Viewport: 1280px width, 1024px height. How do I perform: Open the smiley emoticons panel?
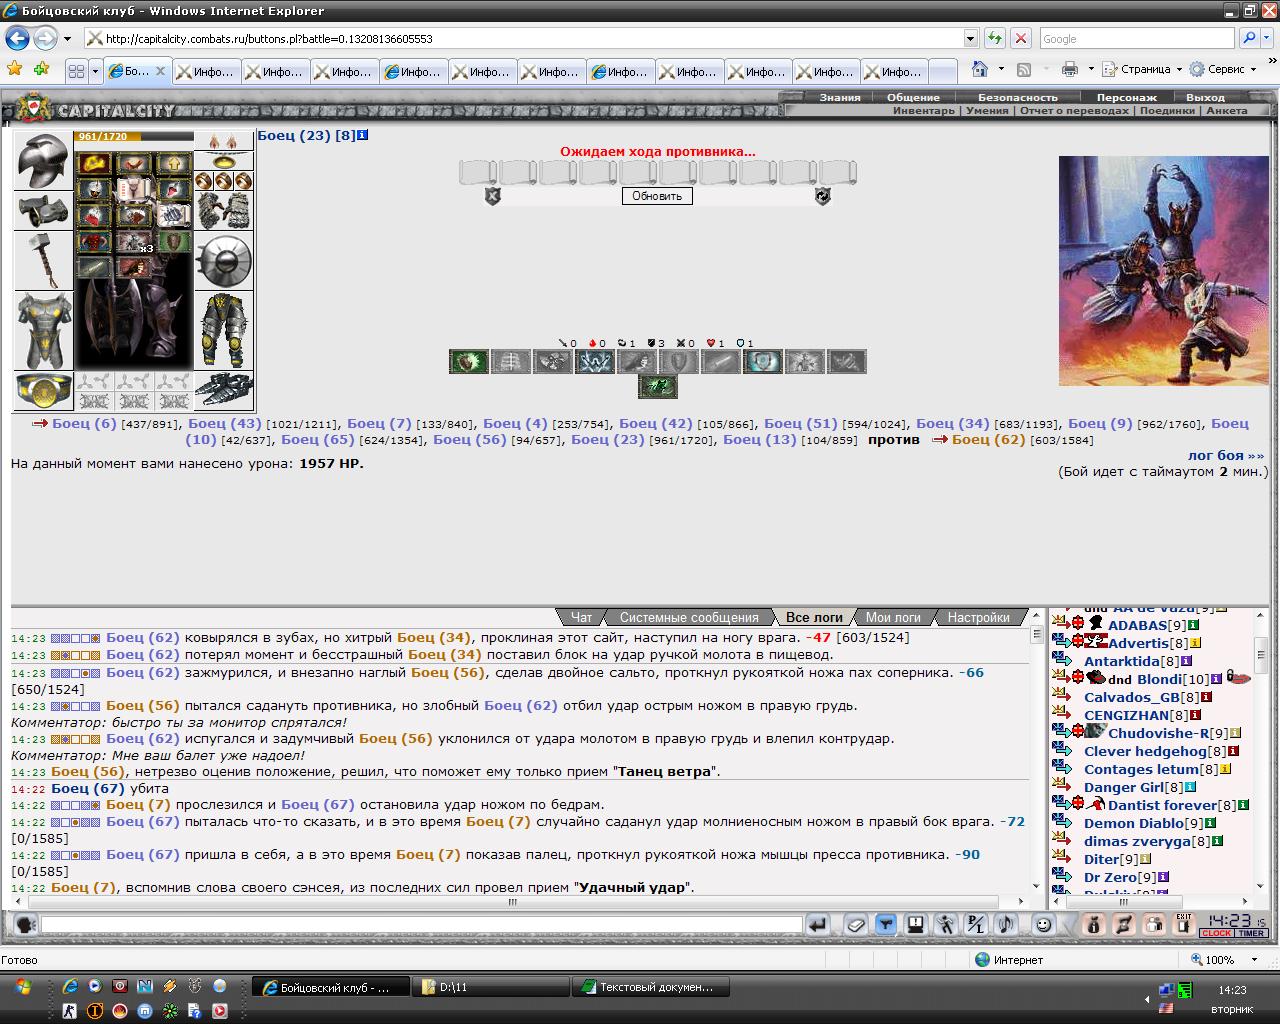[1042, 925]
